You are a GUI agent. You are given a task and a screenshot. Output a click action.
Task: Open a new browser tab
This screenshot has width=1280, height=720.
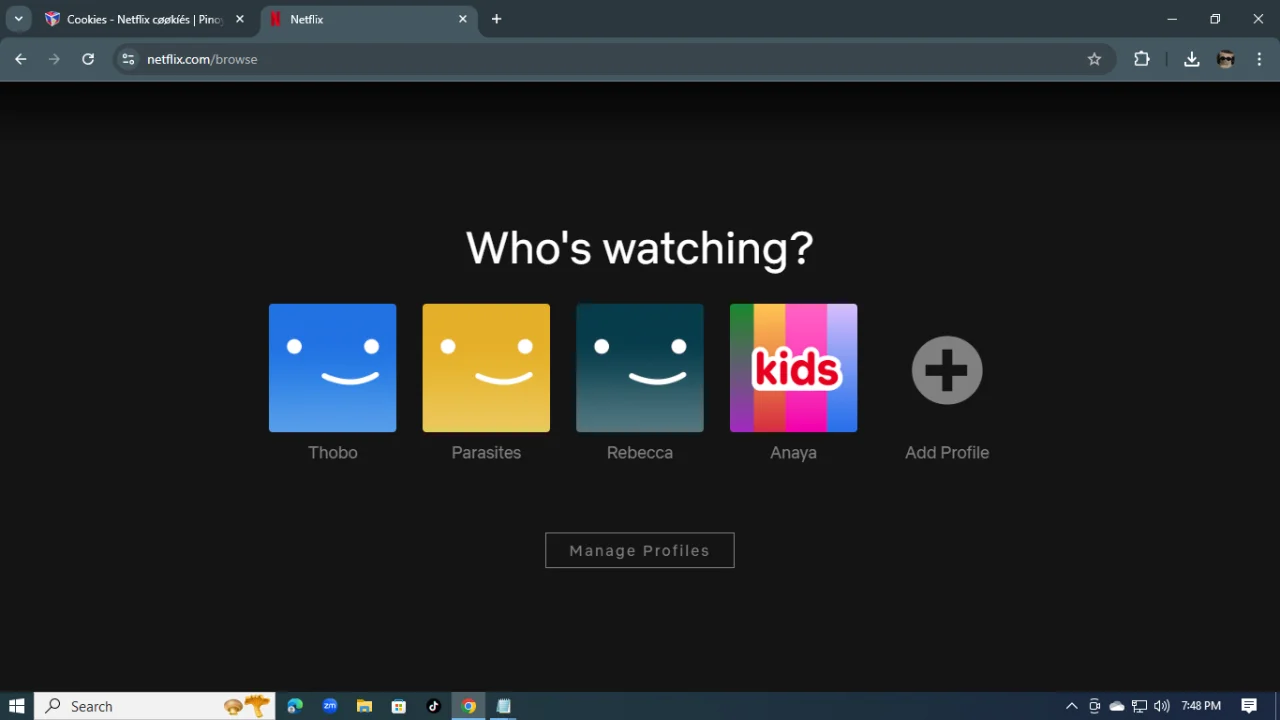497,19
